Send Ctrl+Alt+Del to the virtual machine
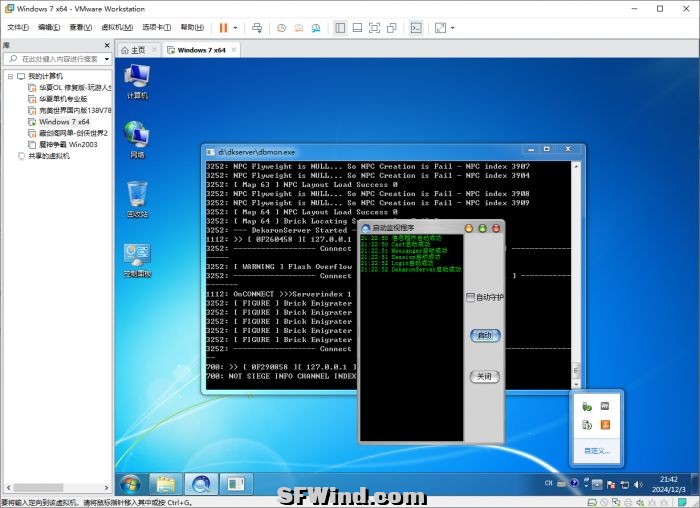The image size is (700, 508). tap(257, 28)
